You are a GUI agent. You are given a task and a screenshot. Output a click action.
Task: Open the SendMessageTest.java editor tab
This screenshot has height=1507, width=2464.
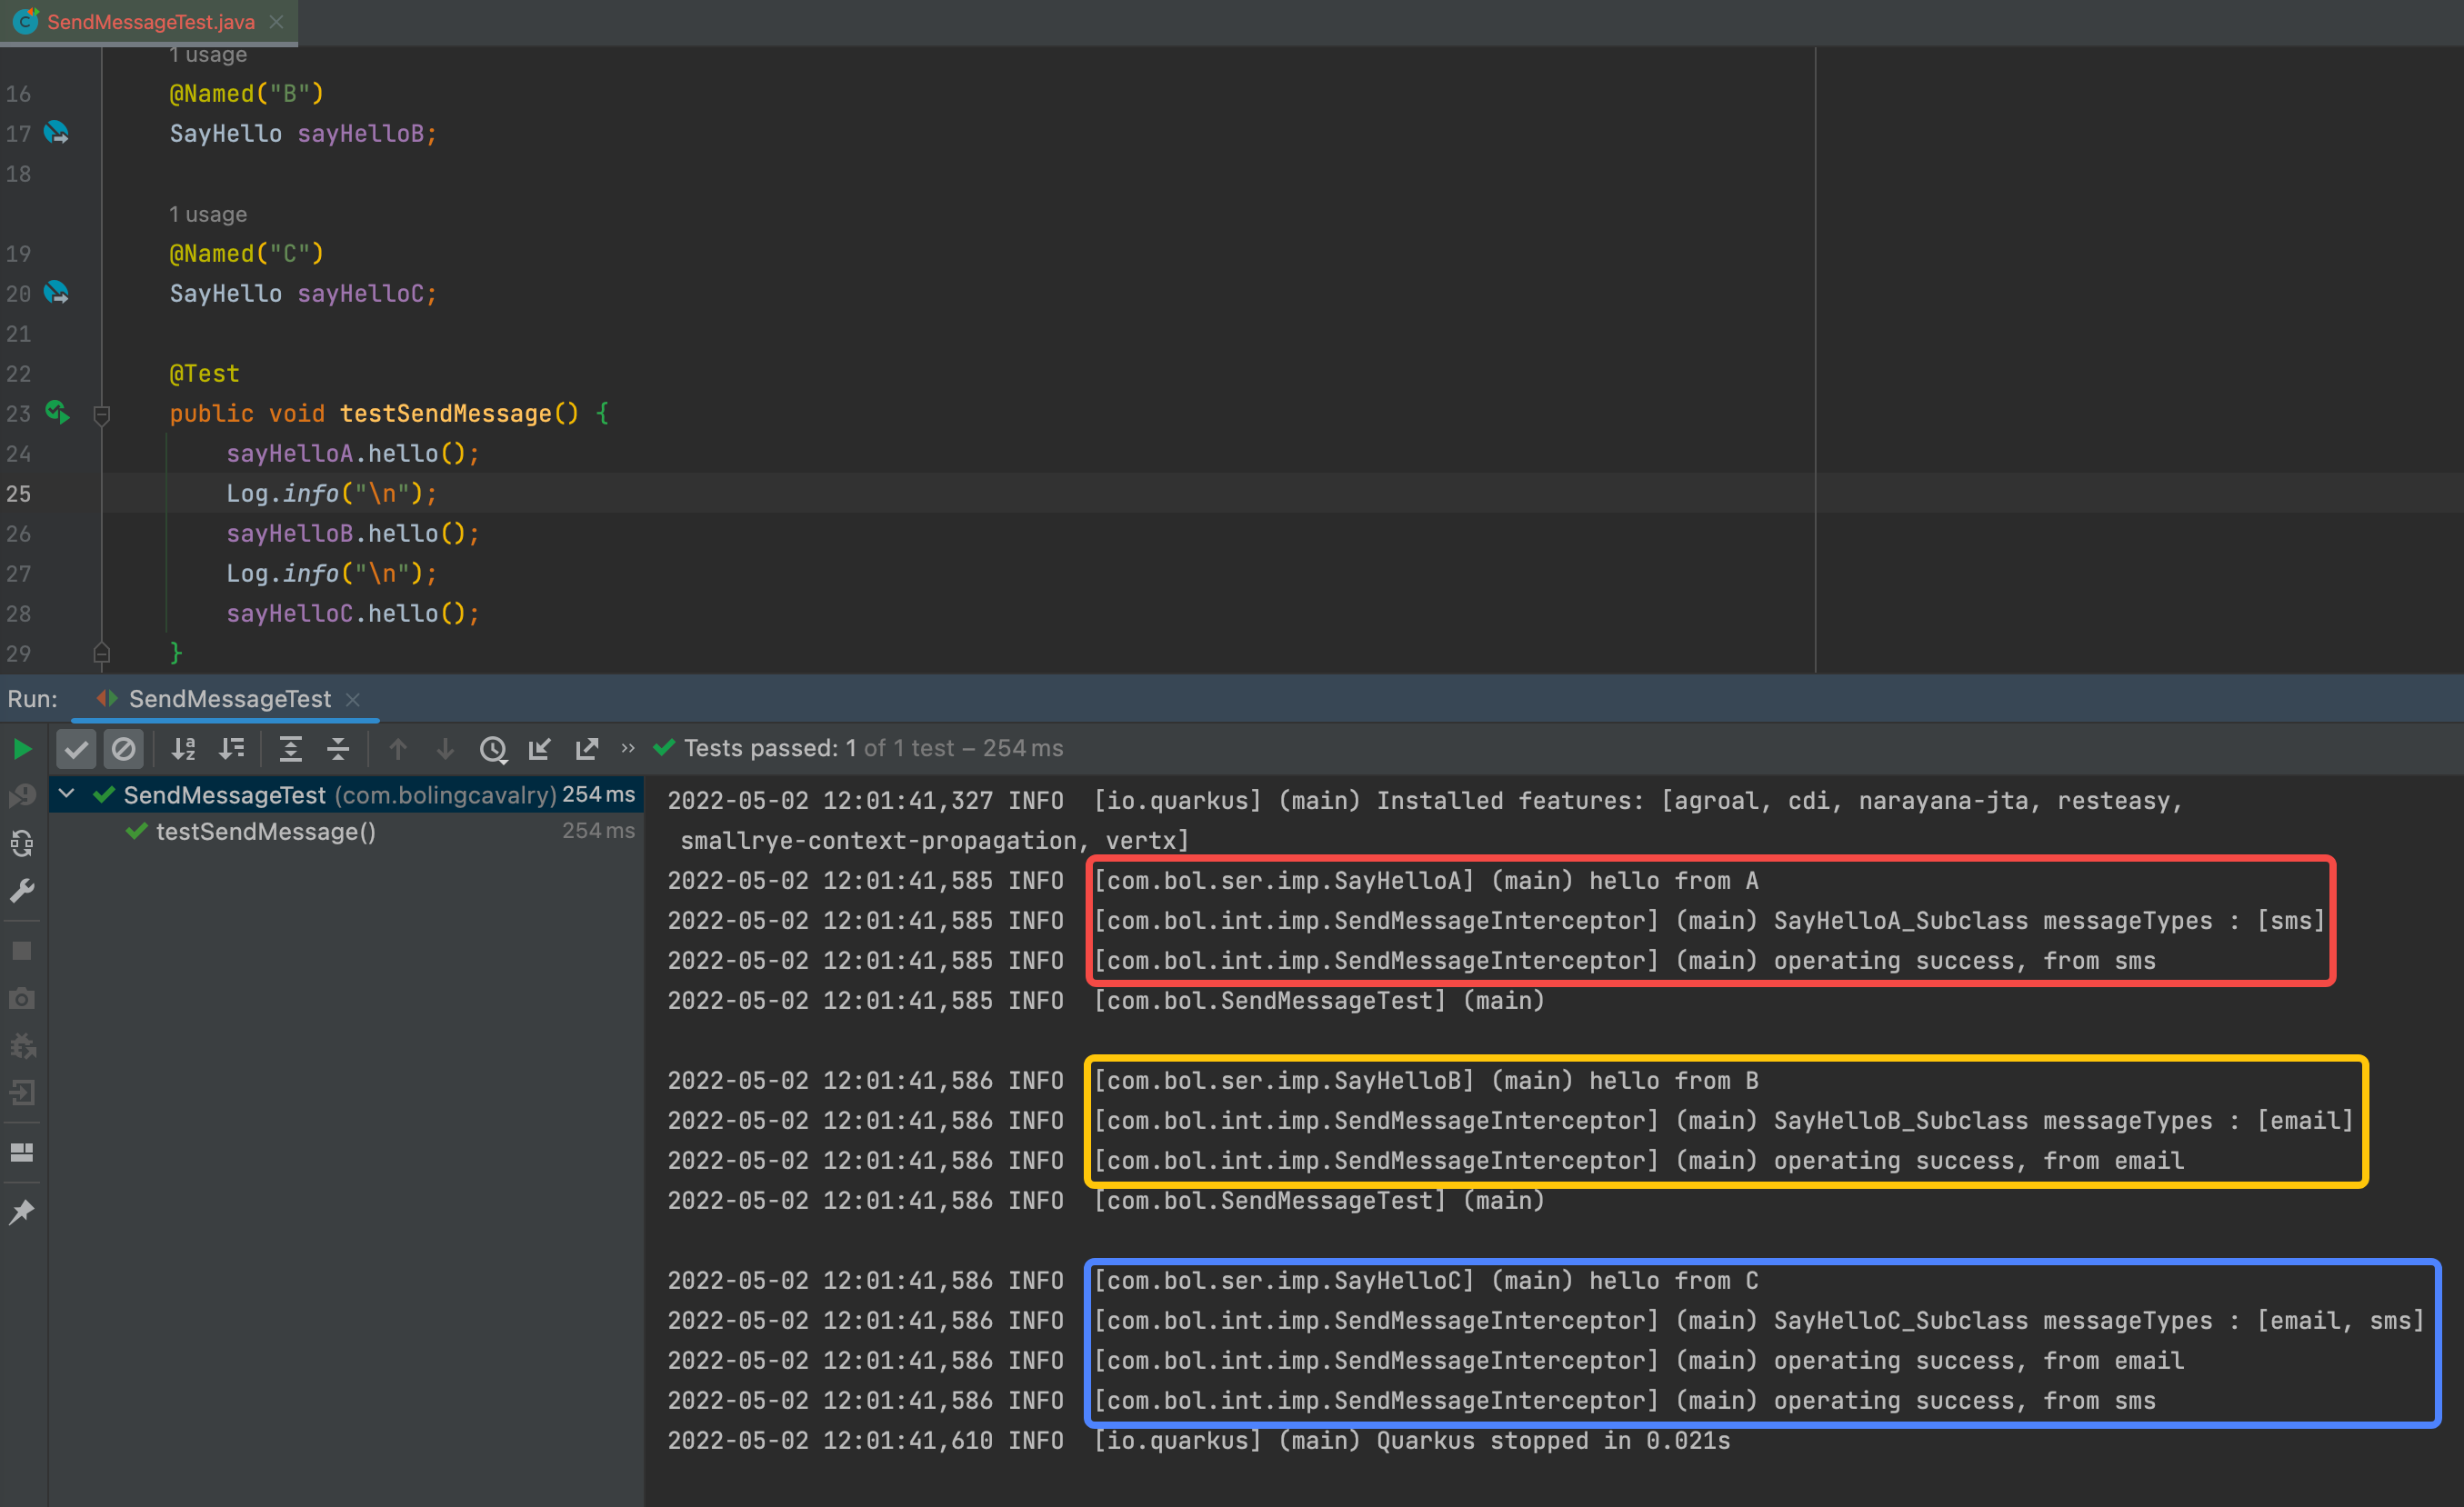tap(150, 22)
